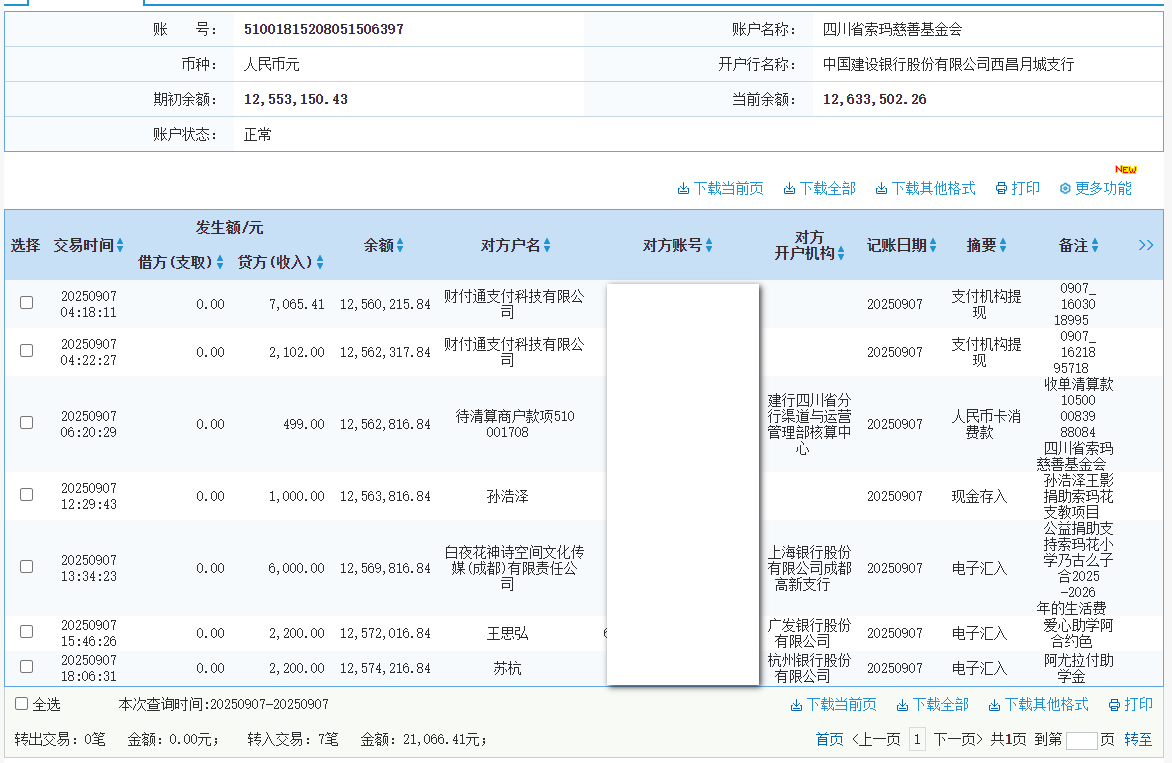Sort by 贷方(收入) amount

pos(320,263)
